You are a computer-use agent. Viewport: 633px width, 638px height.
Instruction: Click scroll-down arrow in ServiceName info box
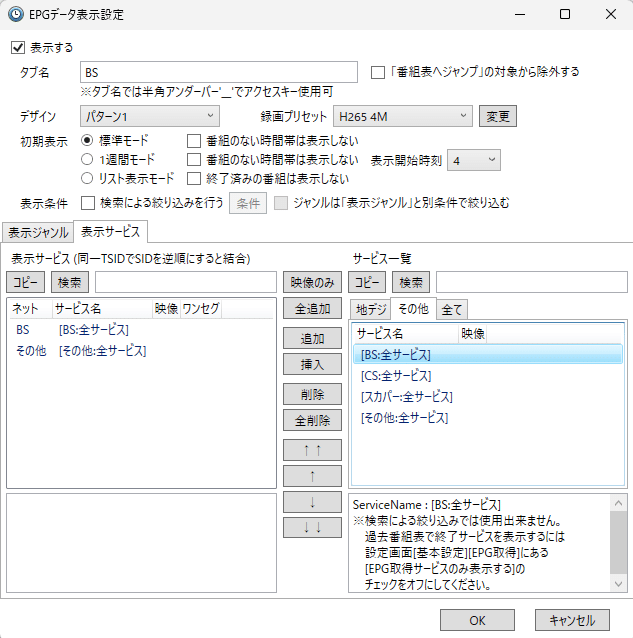(619, 584)
